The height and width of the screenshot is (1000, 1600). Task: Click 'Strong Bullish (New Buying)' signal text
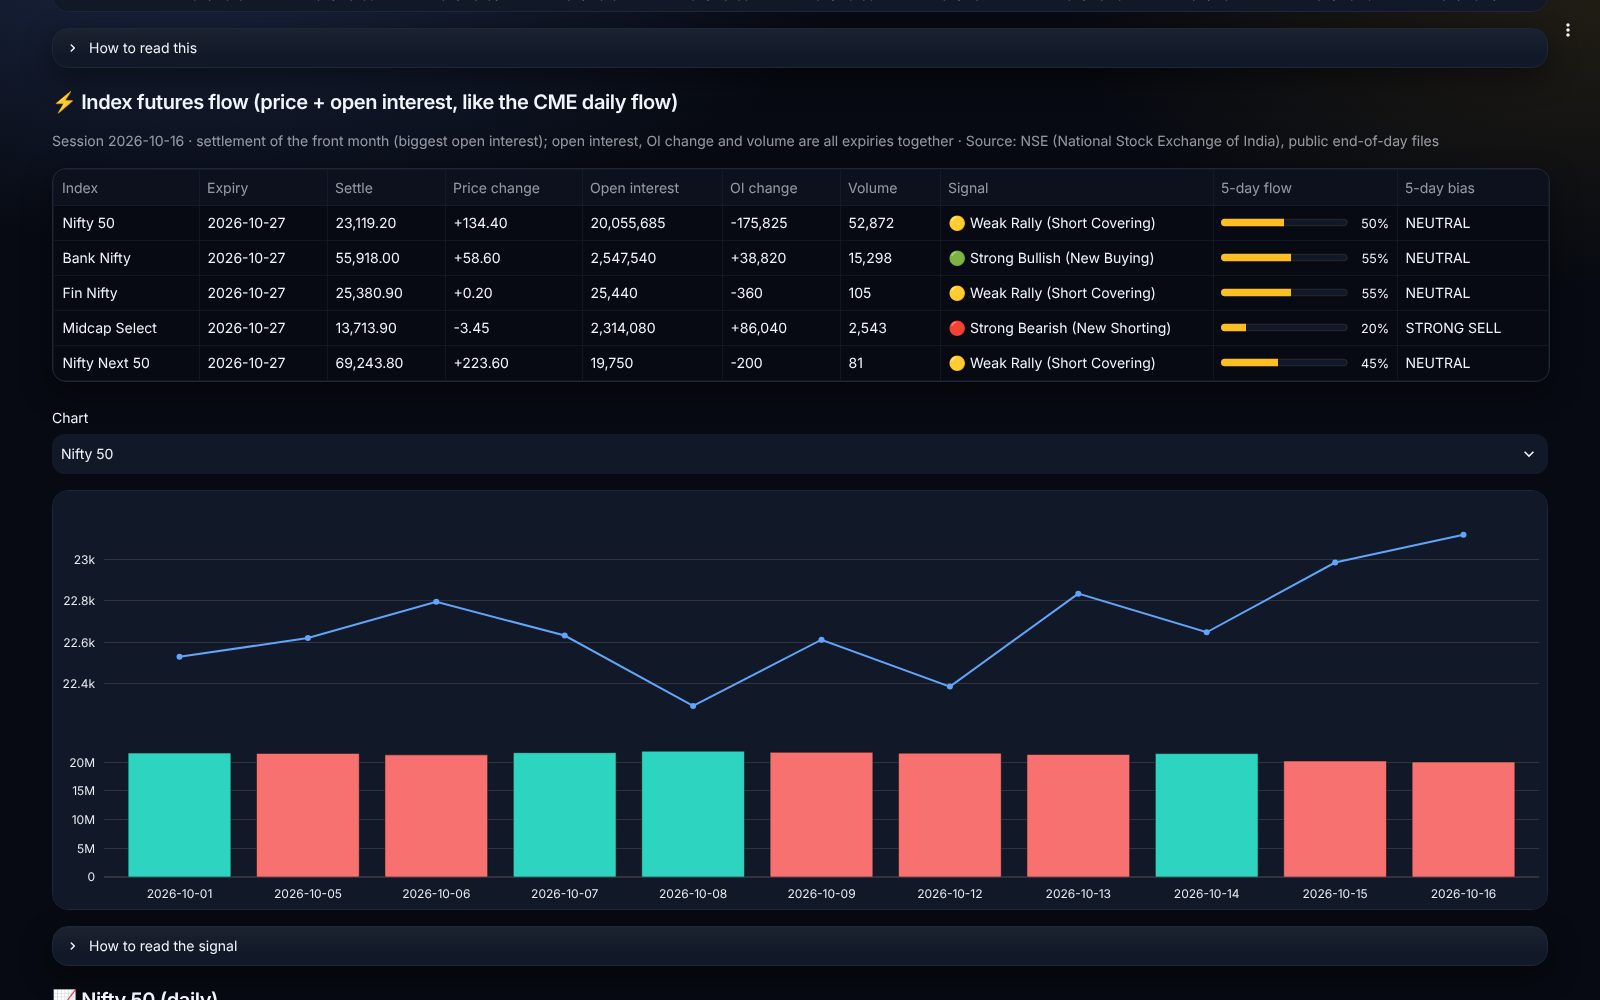[x=1061, y=258]
